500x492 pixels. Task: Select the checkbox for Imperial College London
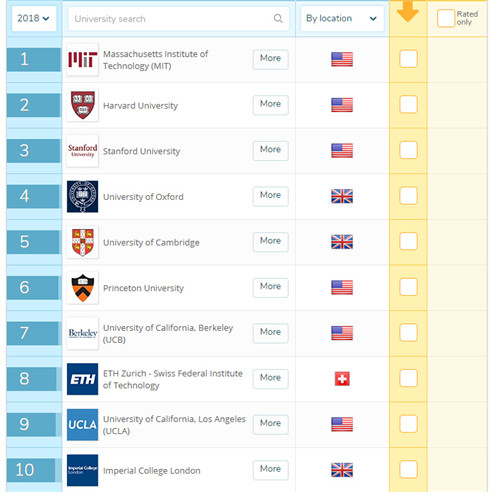[x=408, y=469]
